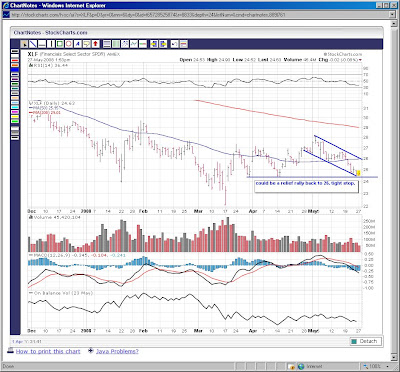Pick the yellow color swatch
The image size is (400, 372).
pyautogui.click(x=15, y=116)
